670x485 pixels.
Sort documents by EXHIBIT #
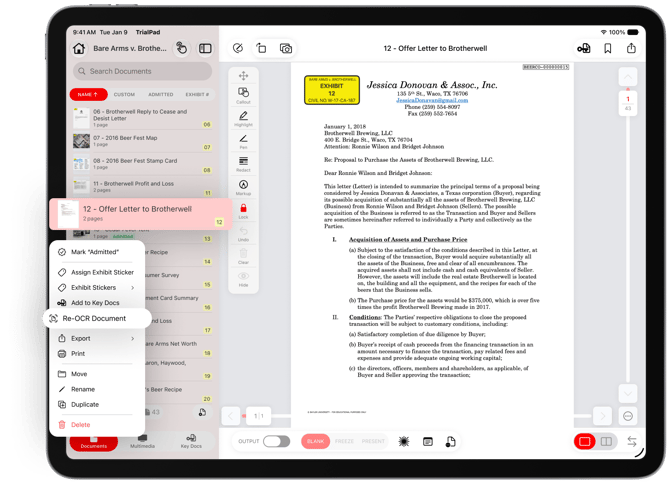pos(197,94)
